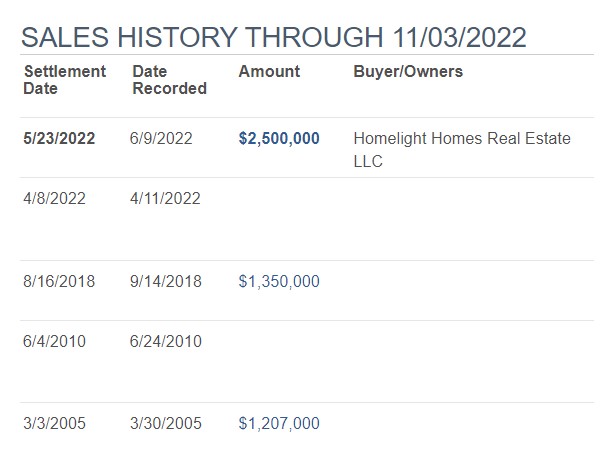This screenshot has height=461, width=603.
Task: Click the Date Recorded column header
Action: coord(170,80)
